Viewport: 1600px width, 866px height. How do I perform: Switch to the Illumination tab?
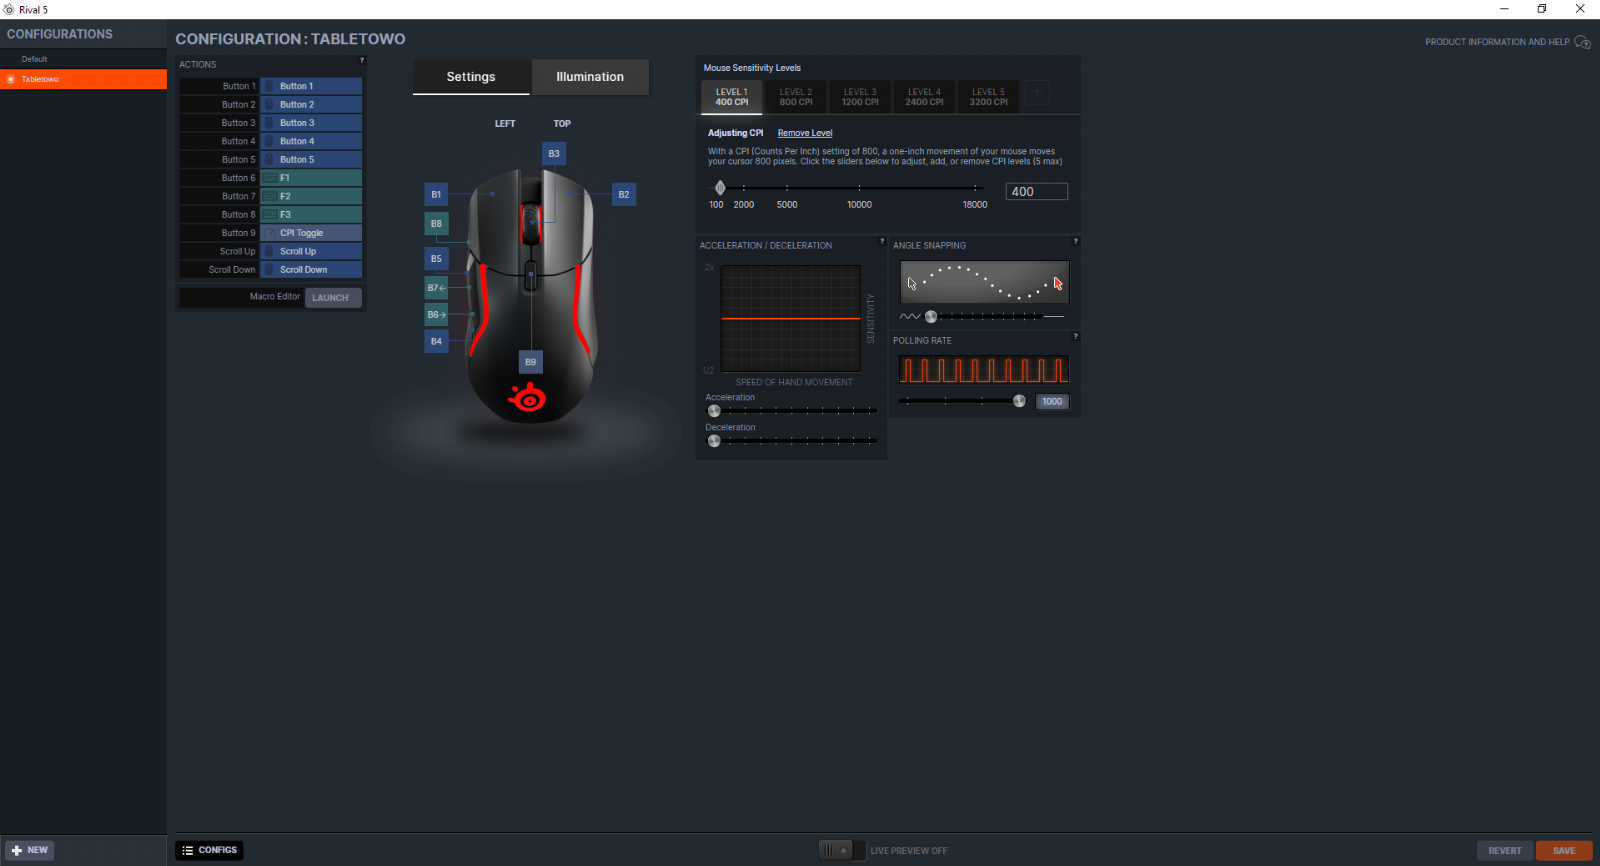coord(590,77)
